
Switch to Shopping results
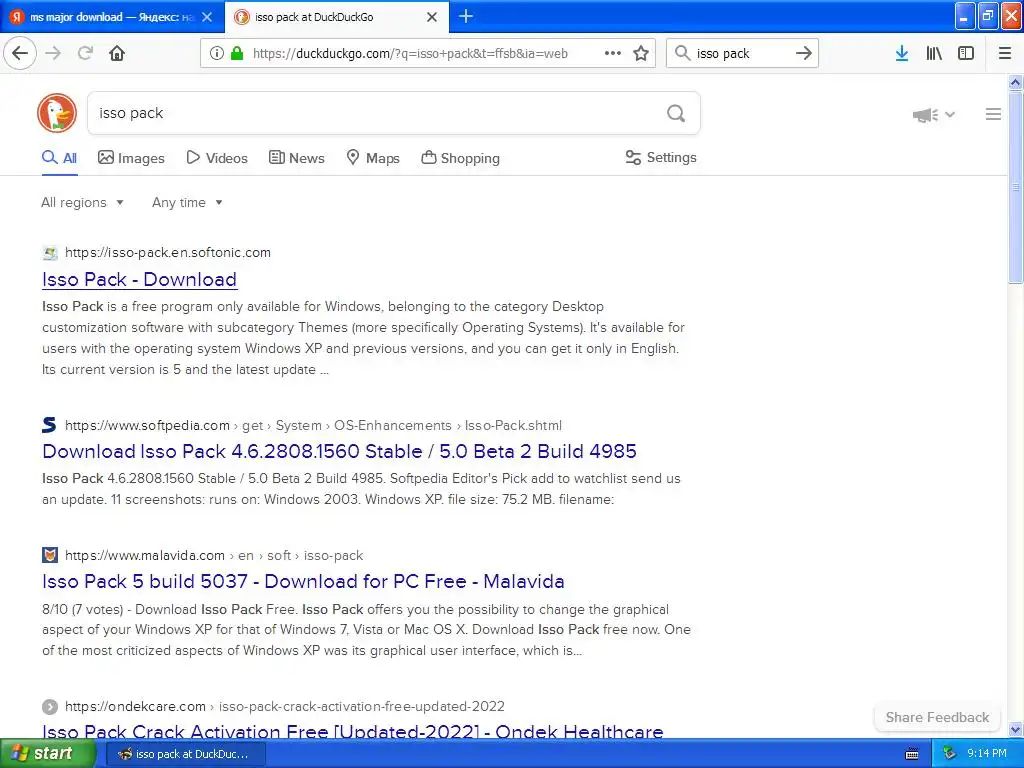pyautogui.click(x=460, y=158)
